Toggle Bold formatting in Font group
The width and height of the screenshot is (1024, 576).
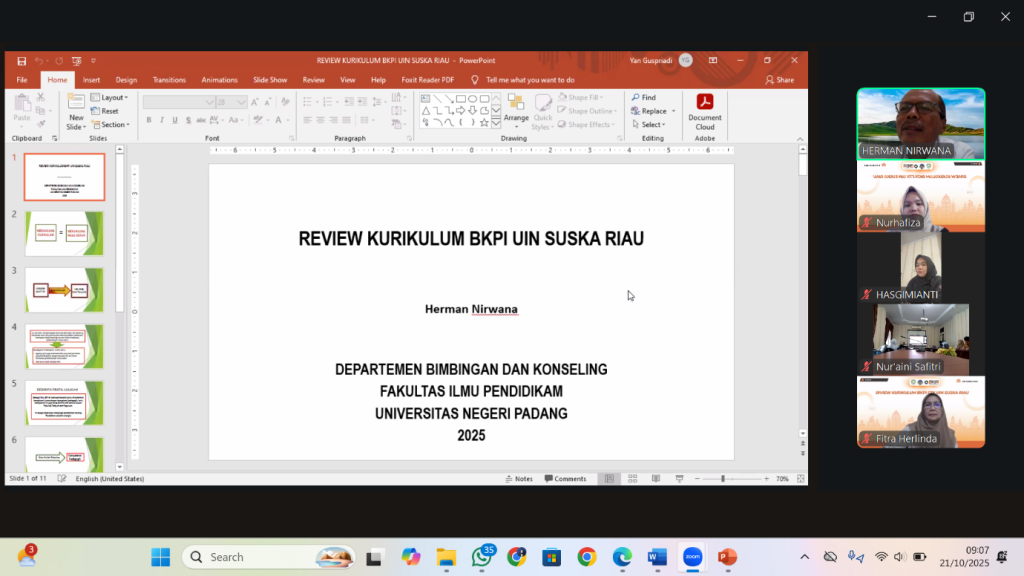149,120
